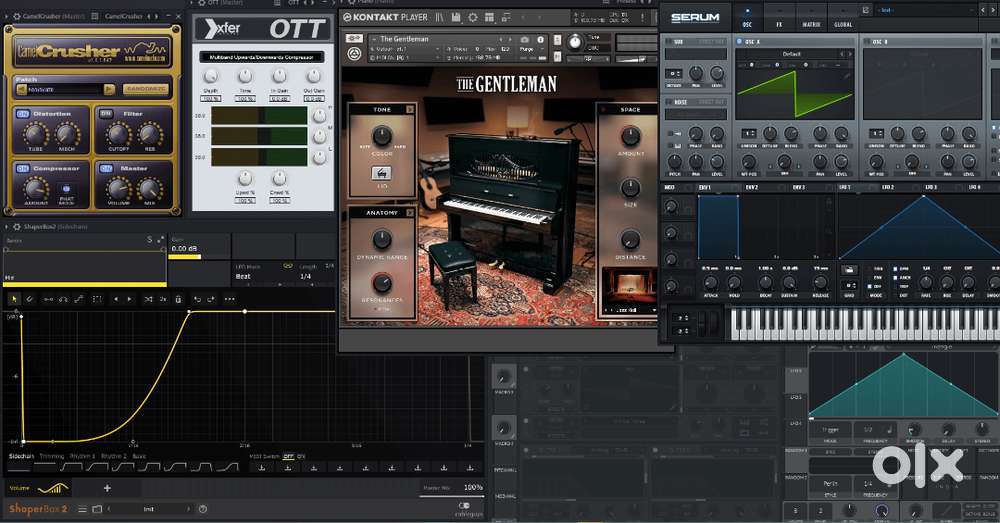Image resolution: width=1000 pixels, height=523 pixels.
Task: Toggle the Distortion ON switch
Action: coord(23,114)
